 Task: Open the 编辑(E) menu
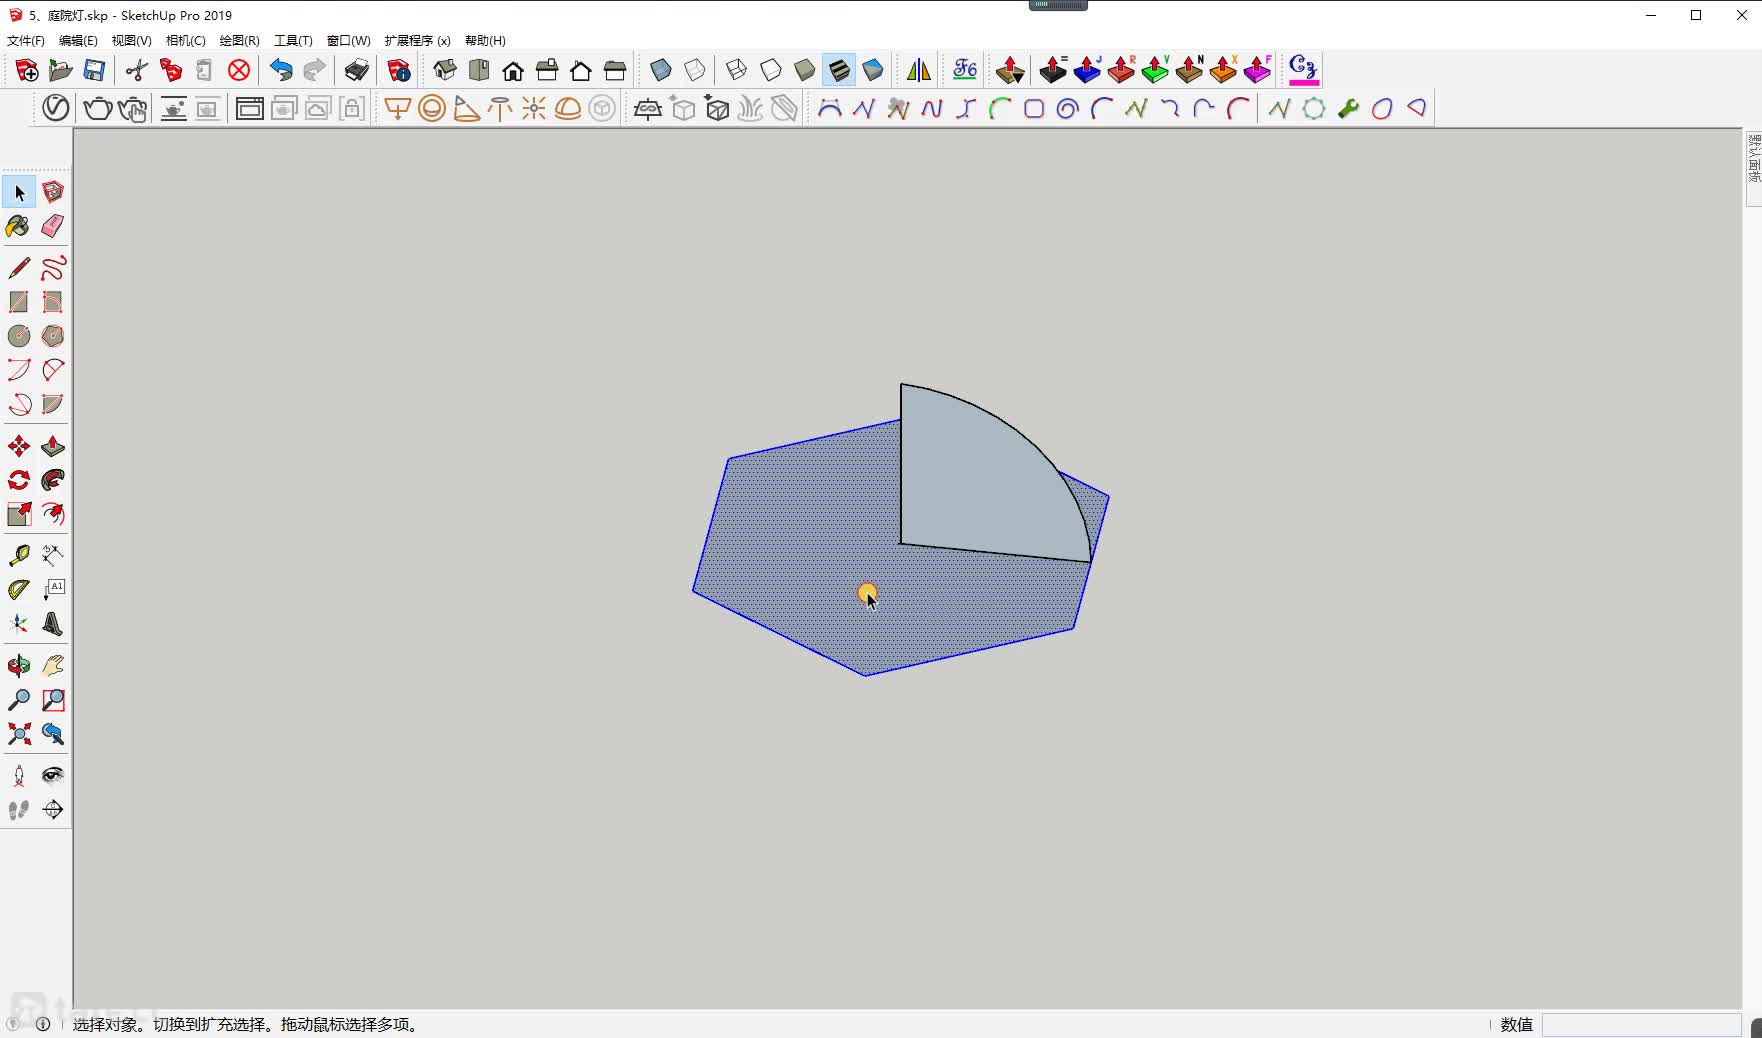pos(78,41)
